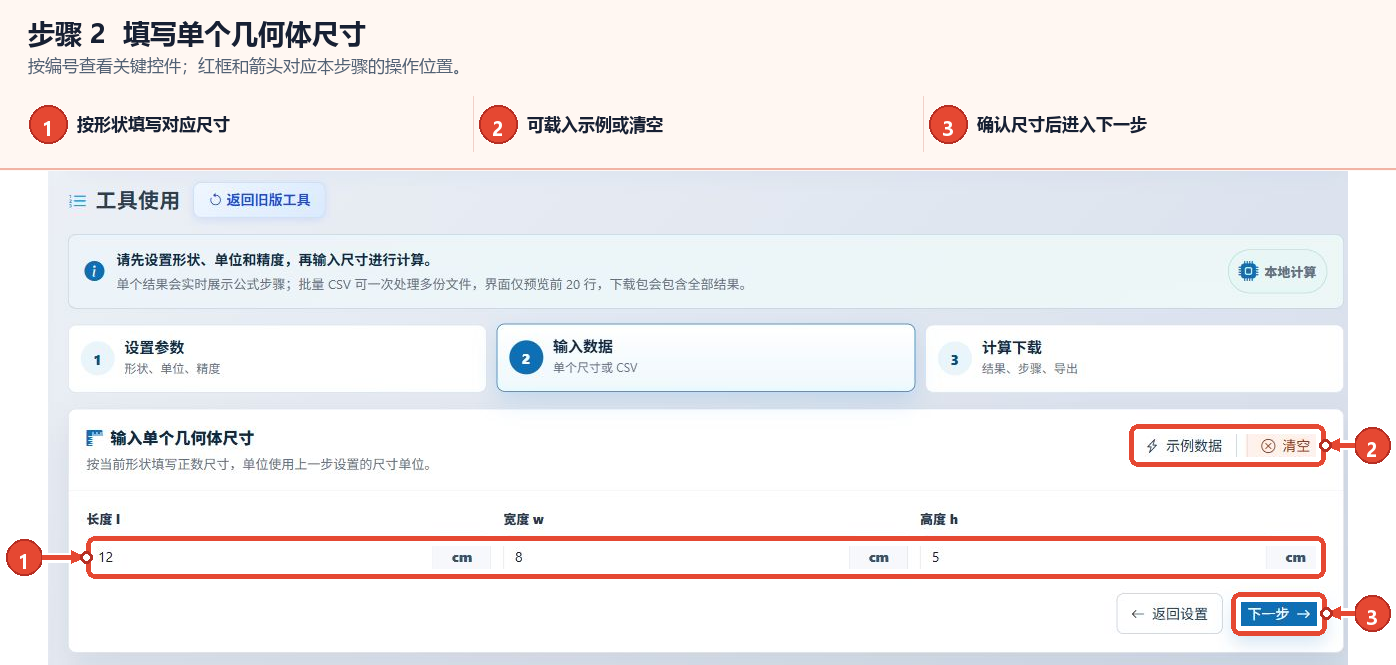Image resolution: width=1396 pixels, height=665 pixels.
Task: Click the right arrow icon in 下一步
Action: (1303, 614)
